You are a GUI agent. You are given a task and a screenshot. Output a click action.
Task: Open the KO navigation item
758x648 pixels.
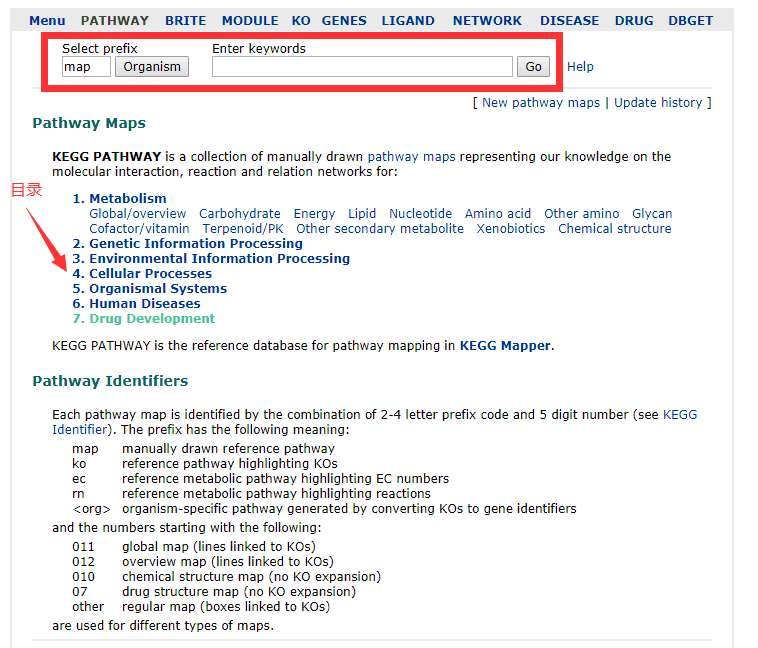(x=301, y=20)
